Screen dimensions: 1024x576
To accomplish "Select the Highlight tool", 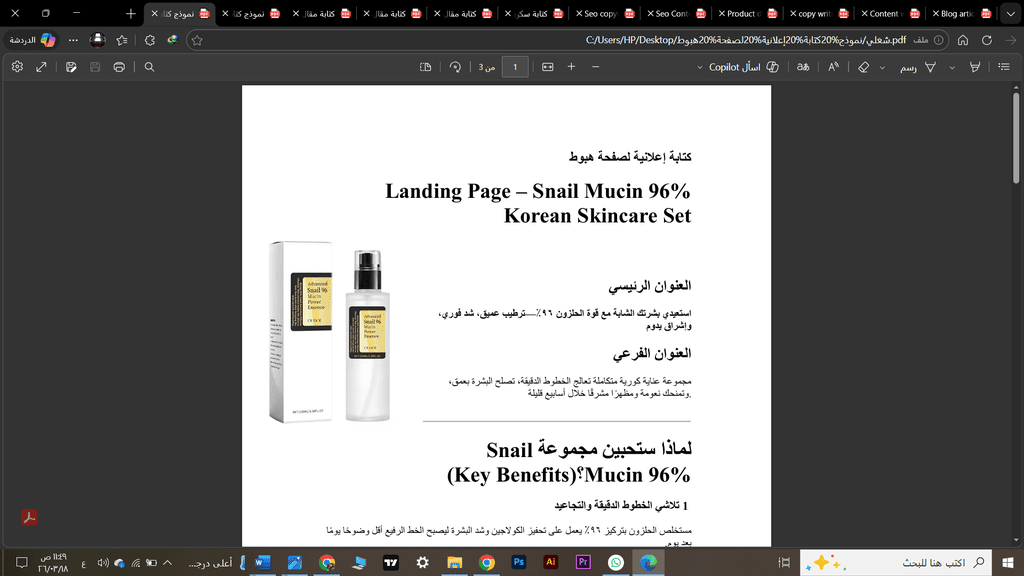I will click(974, 67).
